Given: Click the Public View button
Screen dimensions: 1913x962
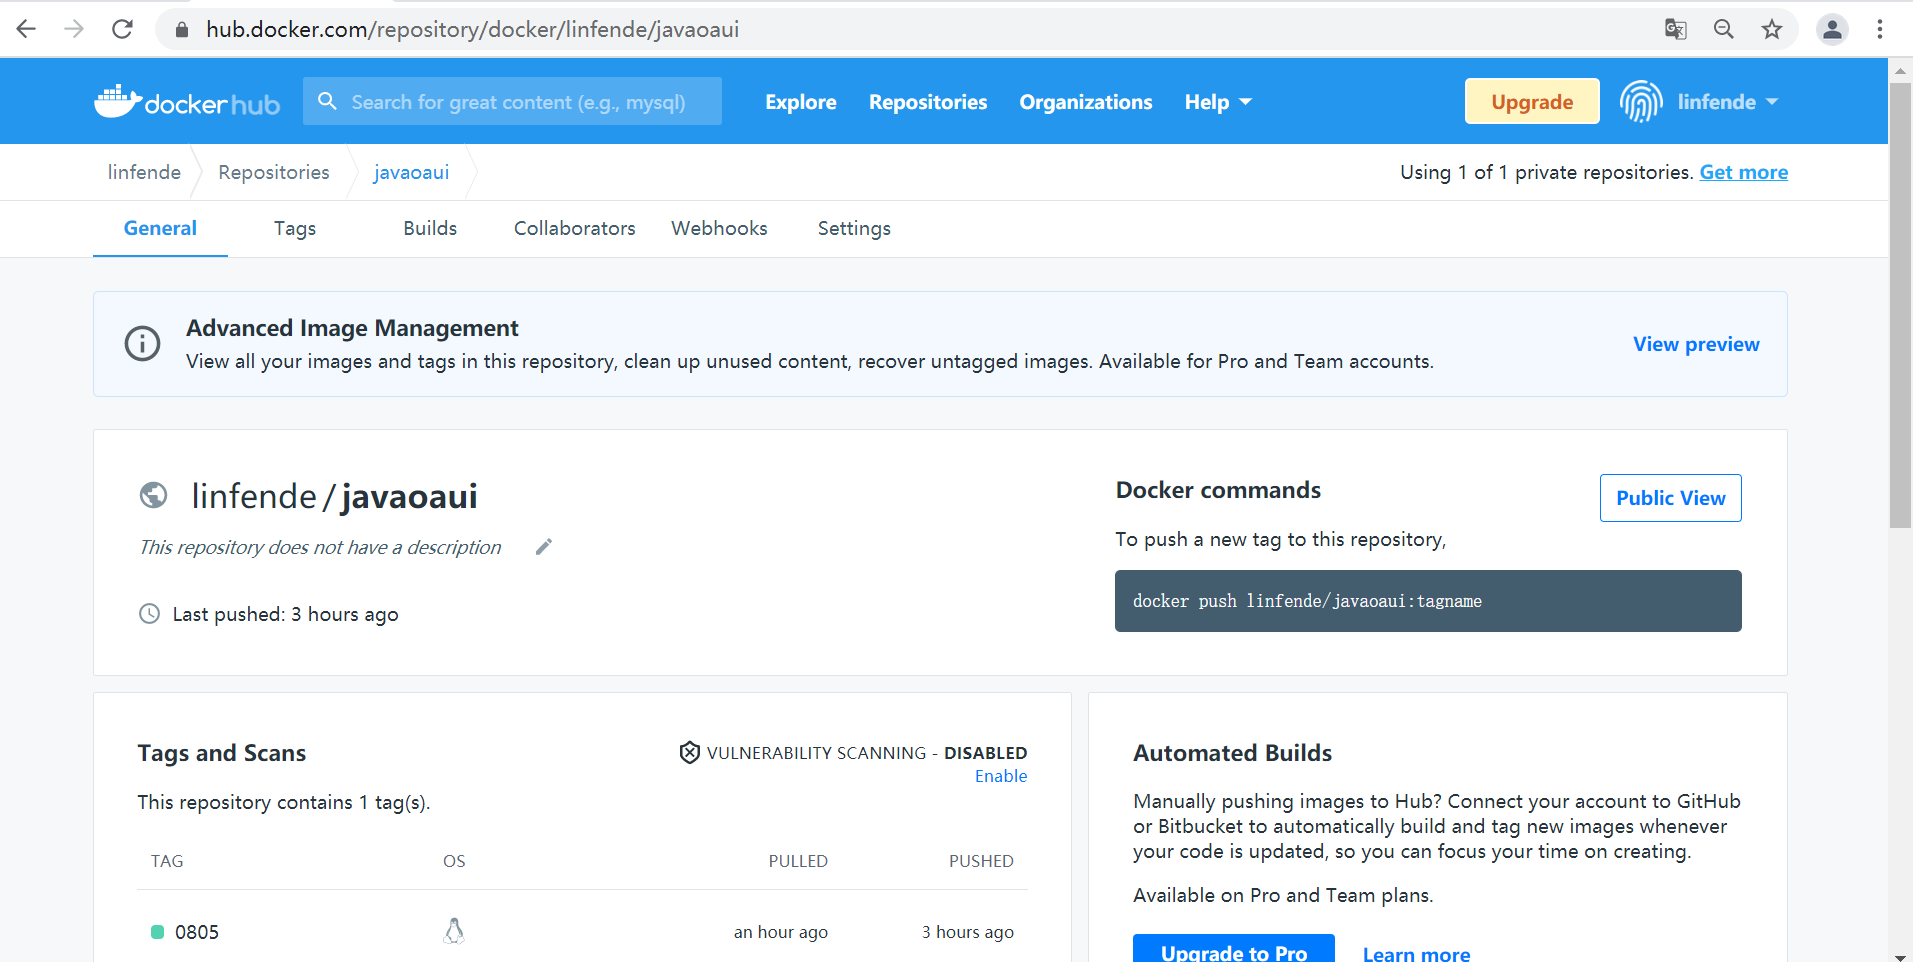Looking at the screenshot, I should click(1671, 498).
